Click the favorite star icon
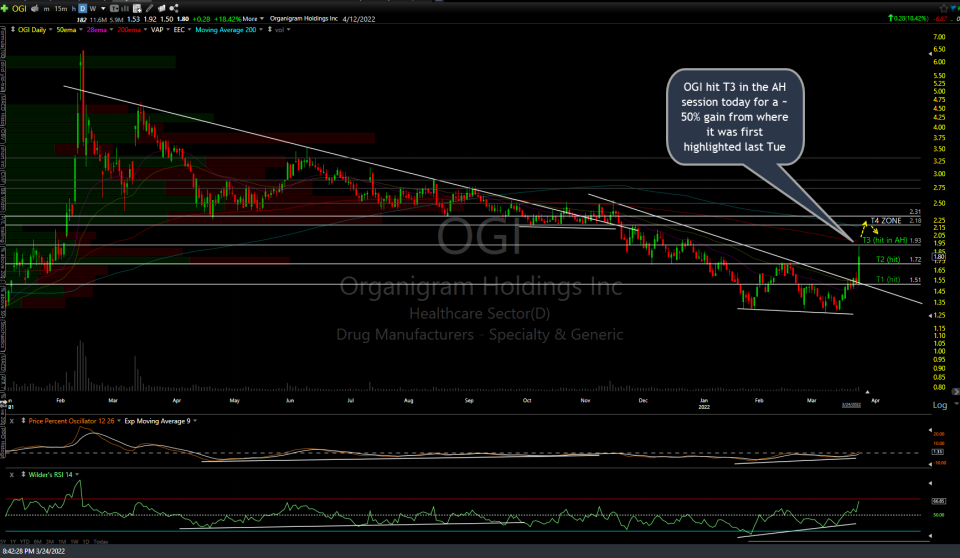The height and width of the screenshot is (558, 960). tap(943, 8)
